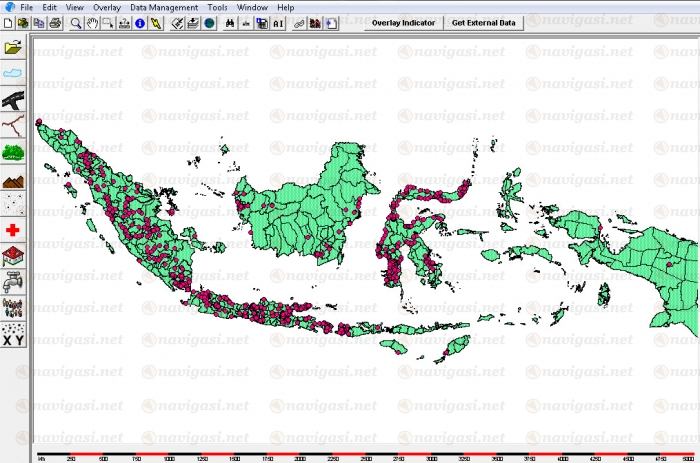Image resolution: width=700 pixels, height=463 pixels.
Task: Select the green vegetation layer icon
Action: point(14,151)
